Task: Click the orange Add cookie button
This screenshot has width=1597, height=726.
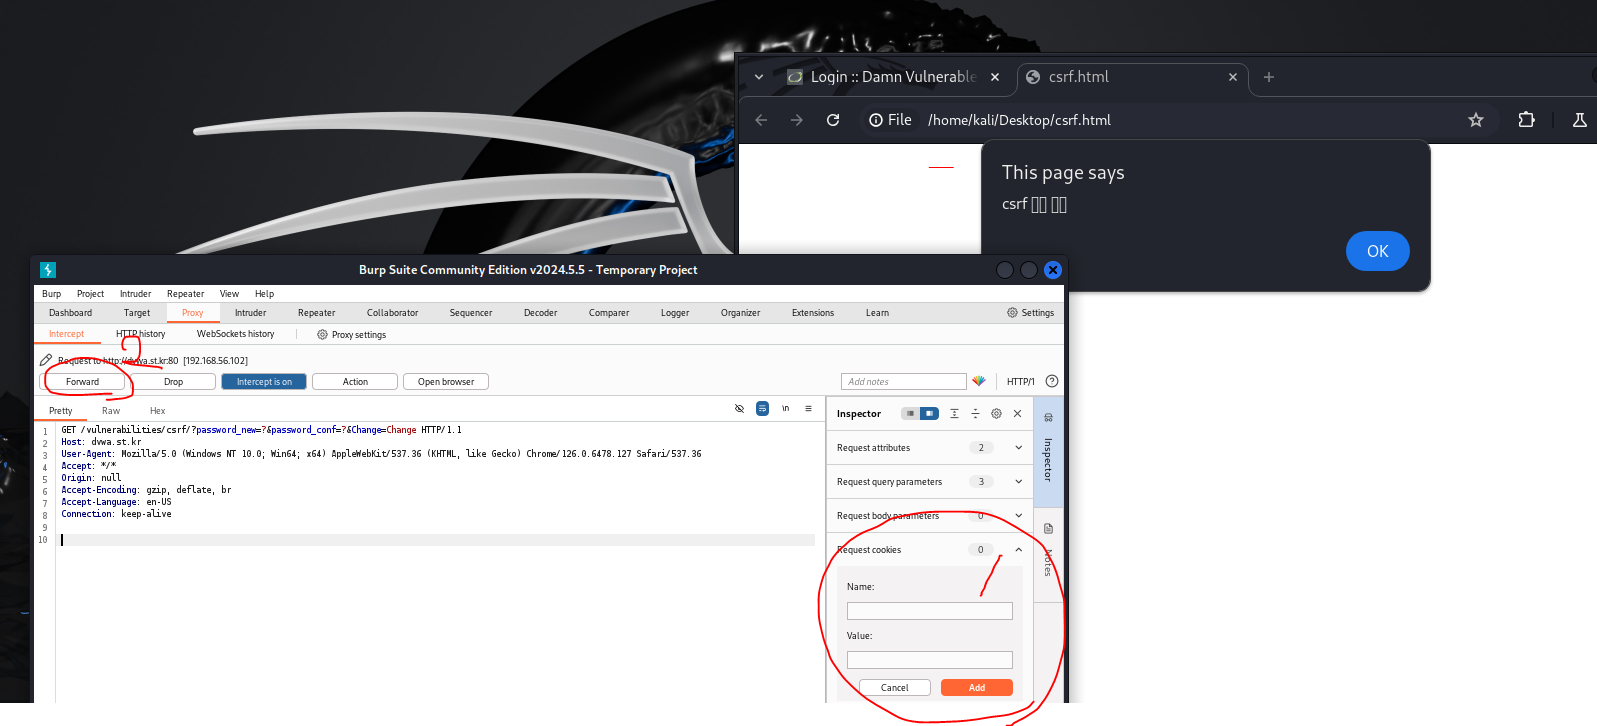Action: (977, 688)
